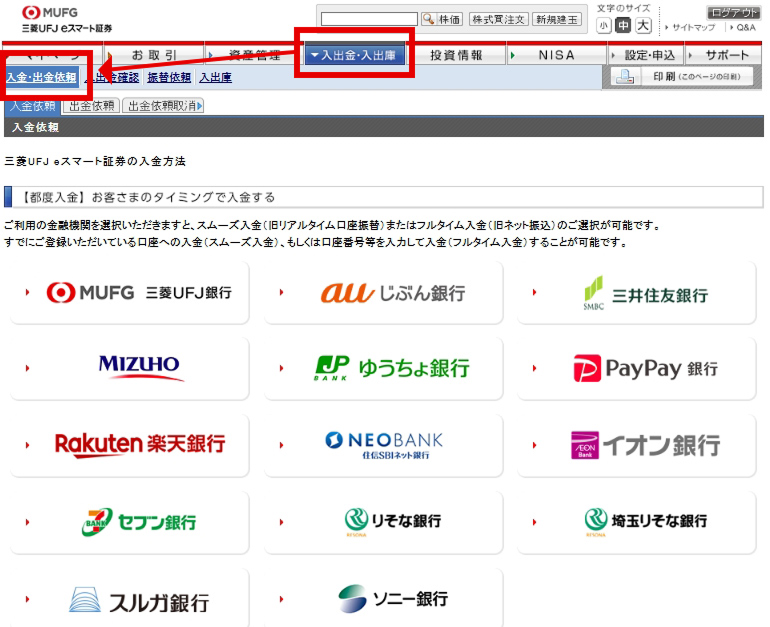This screenshot has height=627, width=770.
Task: Click the stock code search input field
Action: (x=369, y=19)
